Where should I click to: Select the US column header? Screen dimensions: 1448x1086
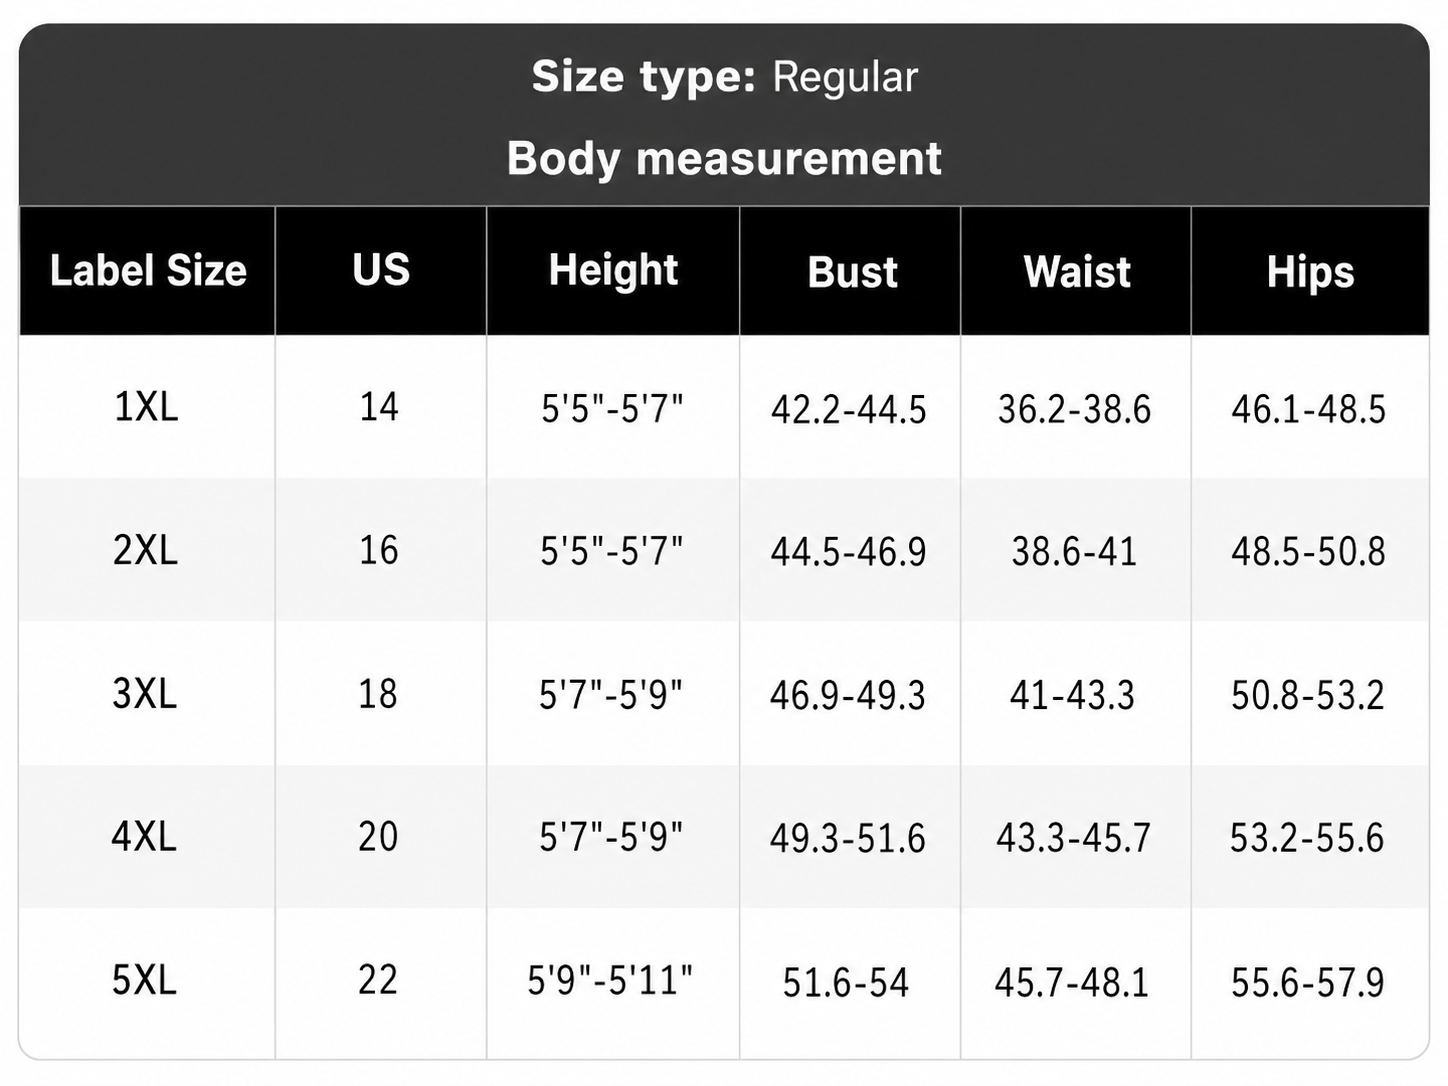[381, 270]
